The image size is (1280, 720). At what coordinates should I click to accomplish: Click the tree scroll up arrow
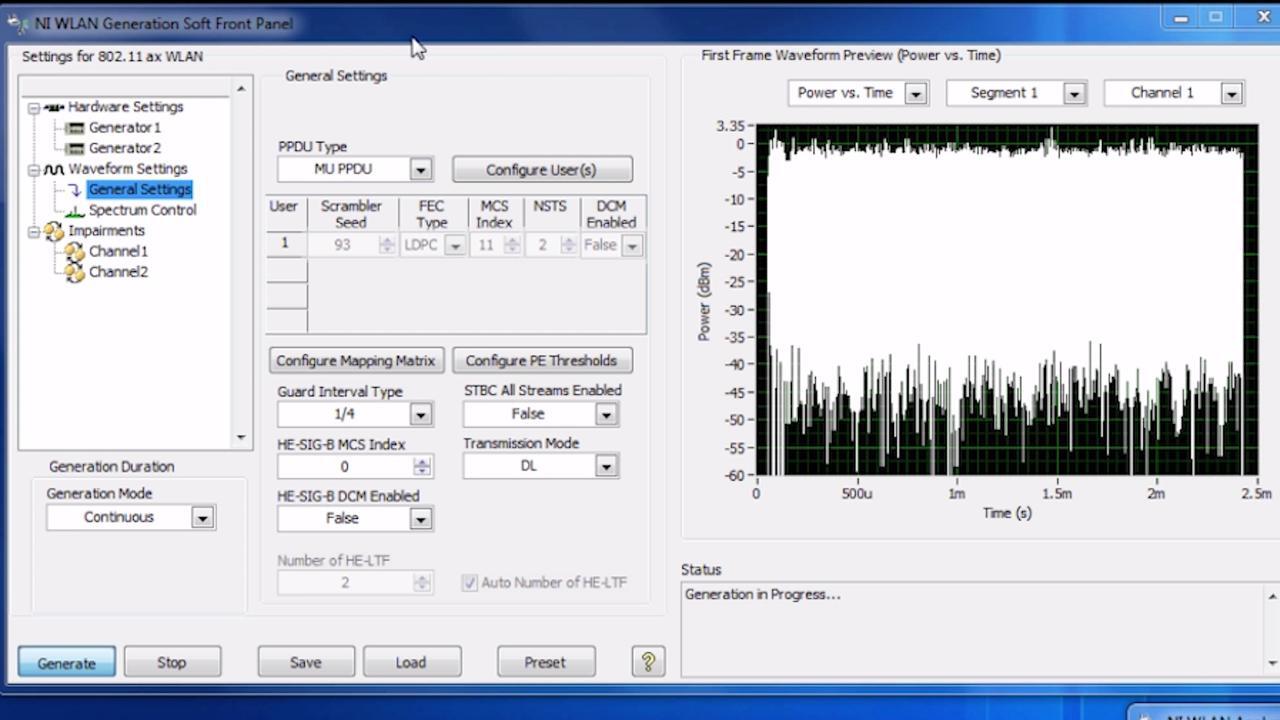(241, 89)
